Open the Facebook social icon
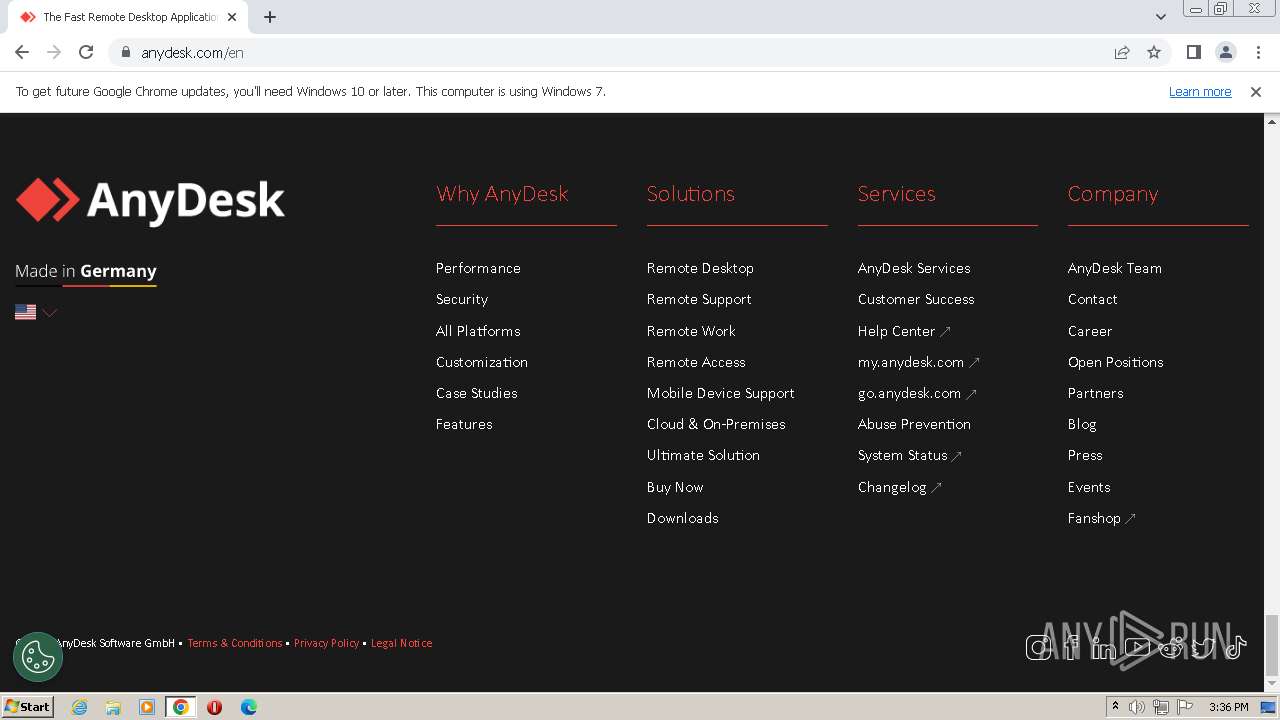 1072,647
